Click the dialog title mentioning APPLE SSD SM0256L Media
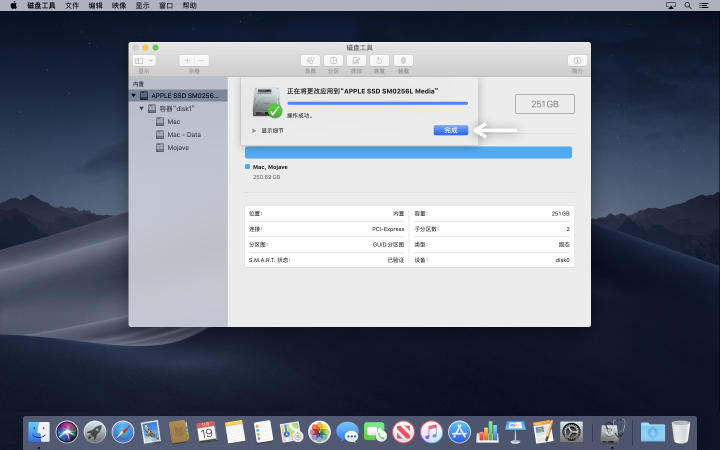Screen dimensions: 720x450 [x=363, y=91]
